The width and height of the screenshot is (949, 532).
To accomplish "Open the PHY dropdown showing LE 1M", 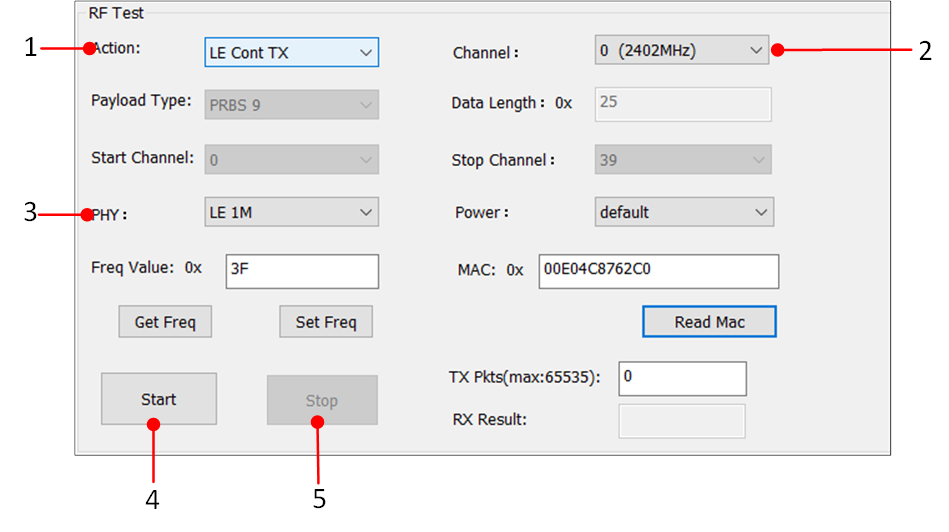I will point(290,212).
